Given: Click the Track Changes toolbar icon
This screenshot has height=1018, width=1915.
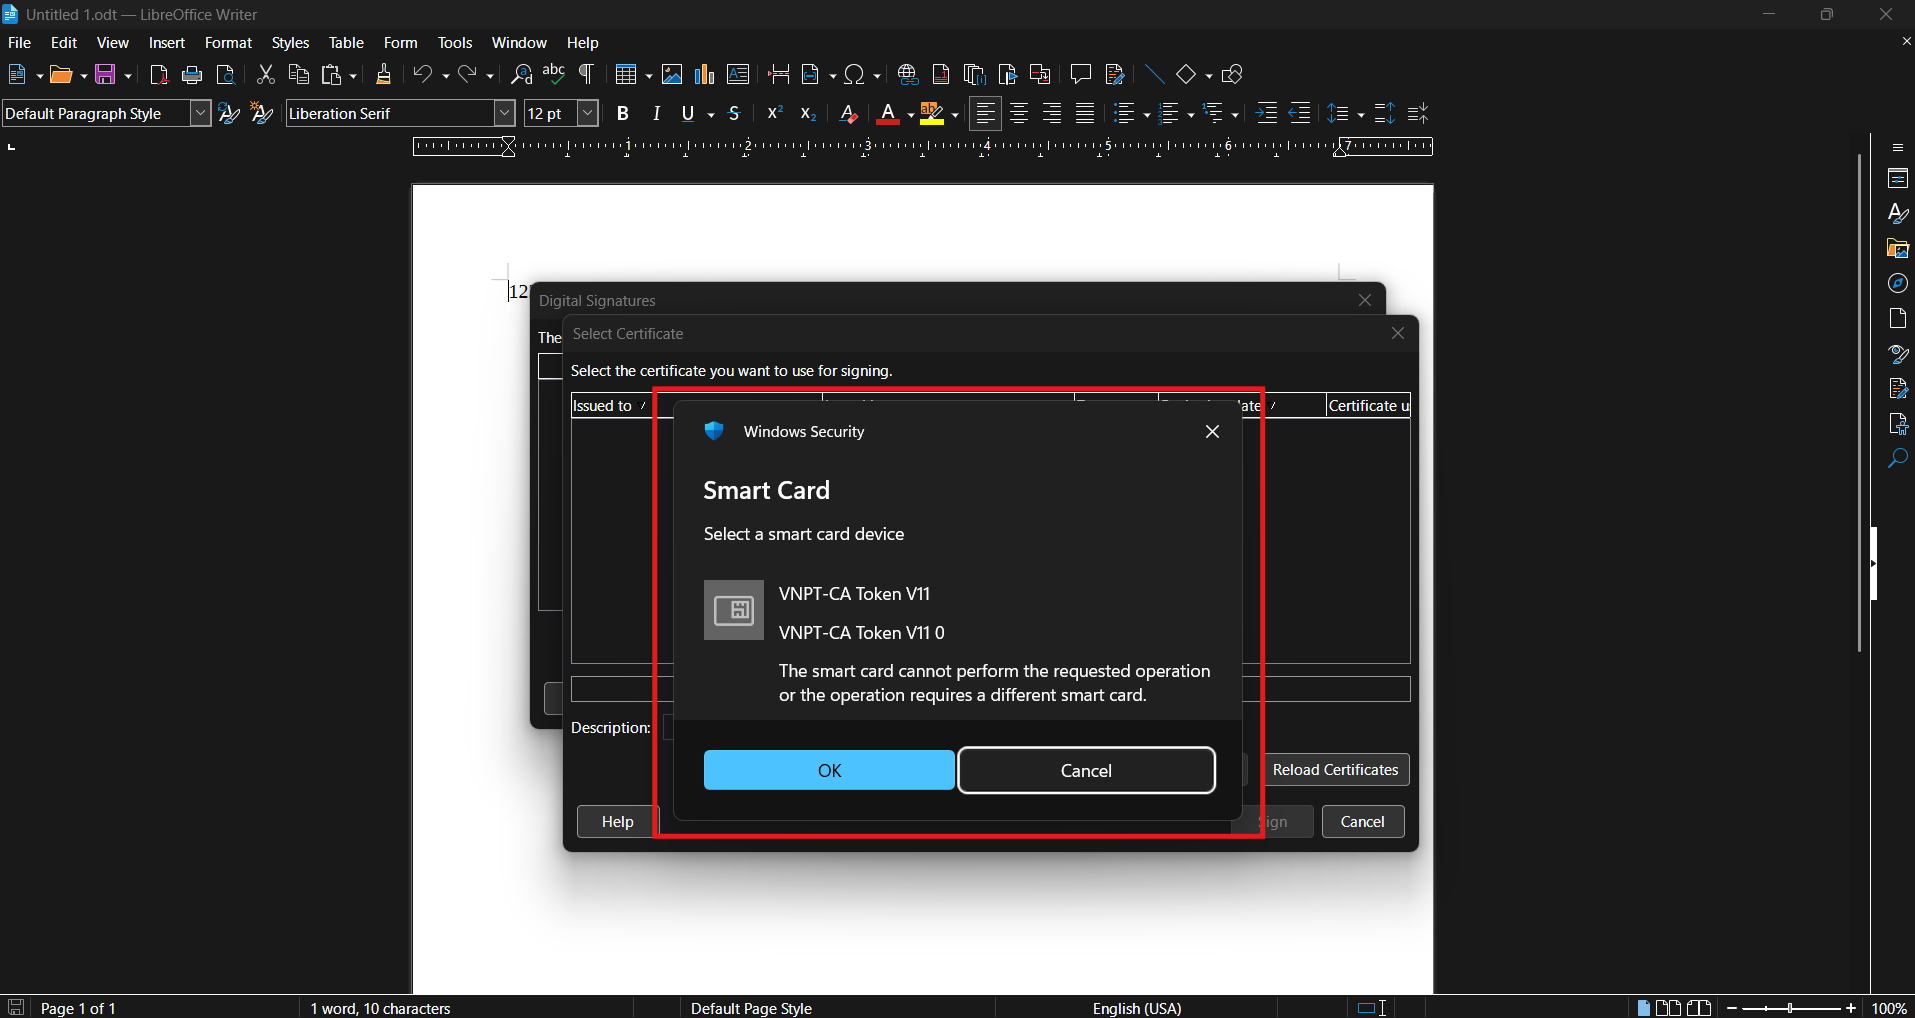Looking at the screenshot, I should 1115,75.
